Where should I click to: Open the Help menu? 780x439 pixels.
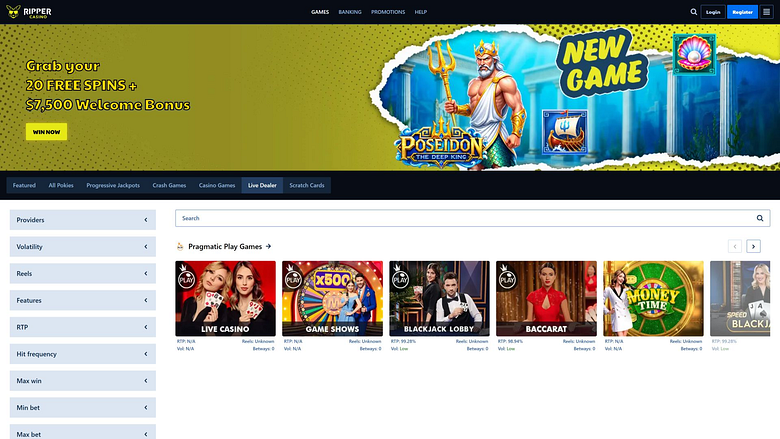[x=421, y=12]
